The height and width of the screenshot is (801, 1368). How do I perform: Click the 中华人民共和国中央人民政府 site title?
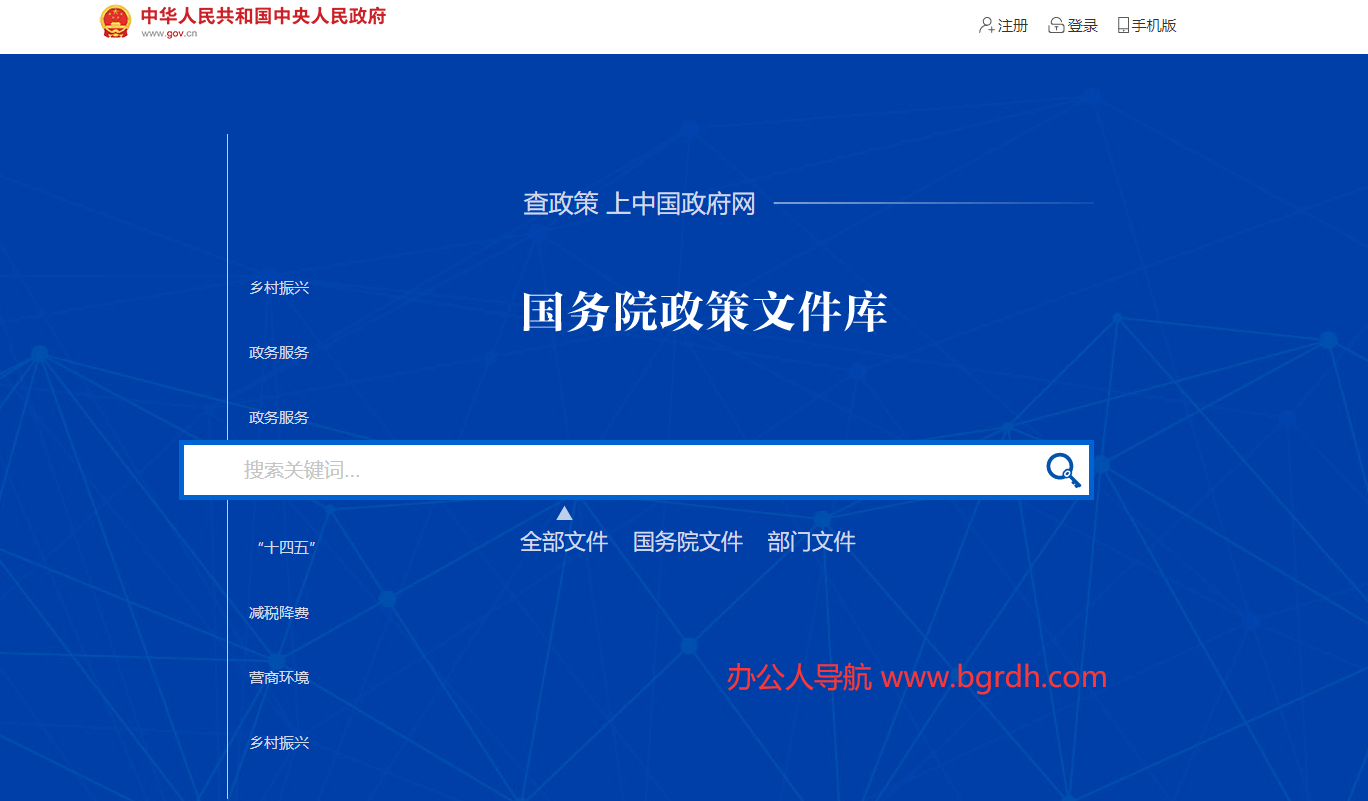pyautogui.click(x=263, y=17)
